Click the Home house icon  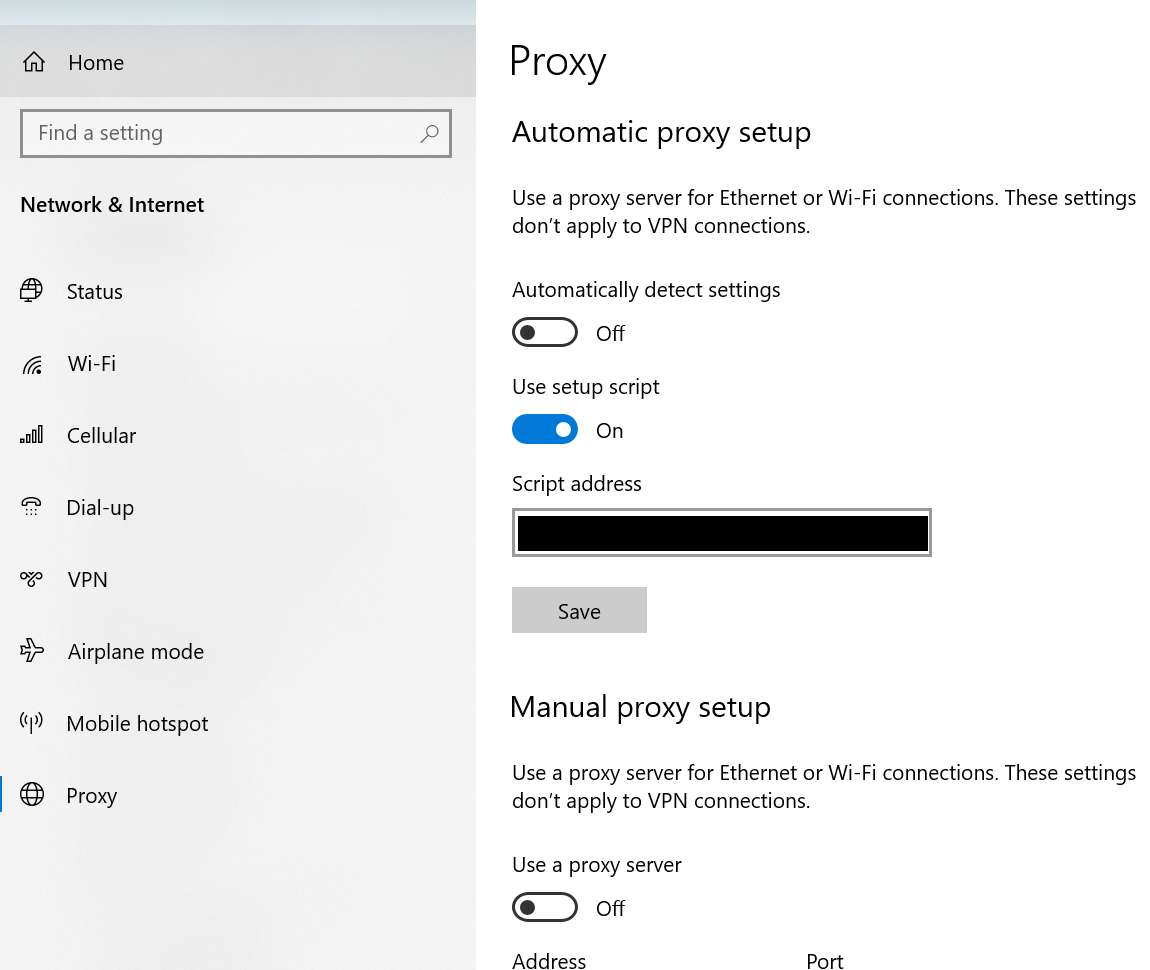[x=34, y=62]
